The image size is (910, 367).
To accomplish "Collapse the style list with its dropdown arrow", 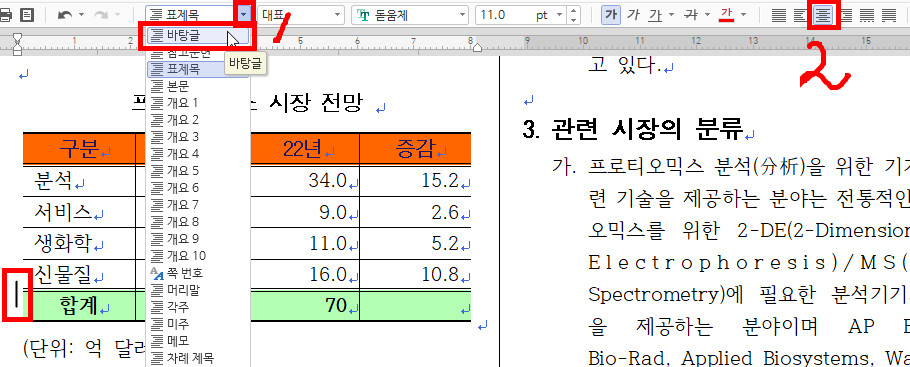I will [245, 15].
